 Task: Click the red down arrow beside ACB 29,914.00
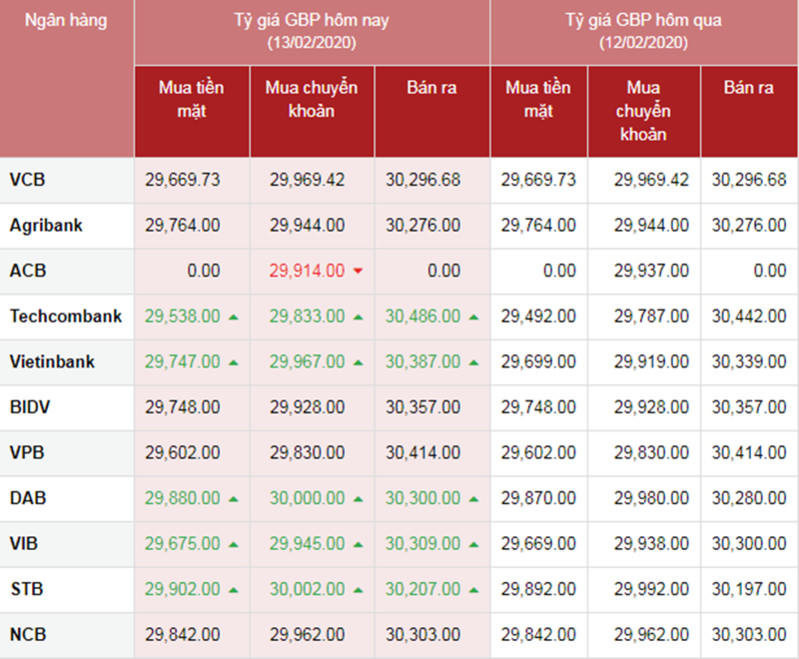pos(358,272)
